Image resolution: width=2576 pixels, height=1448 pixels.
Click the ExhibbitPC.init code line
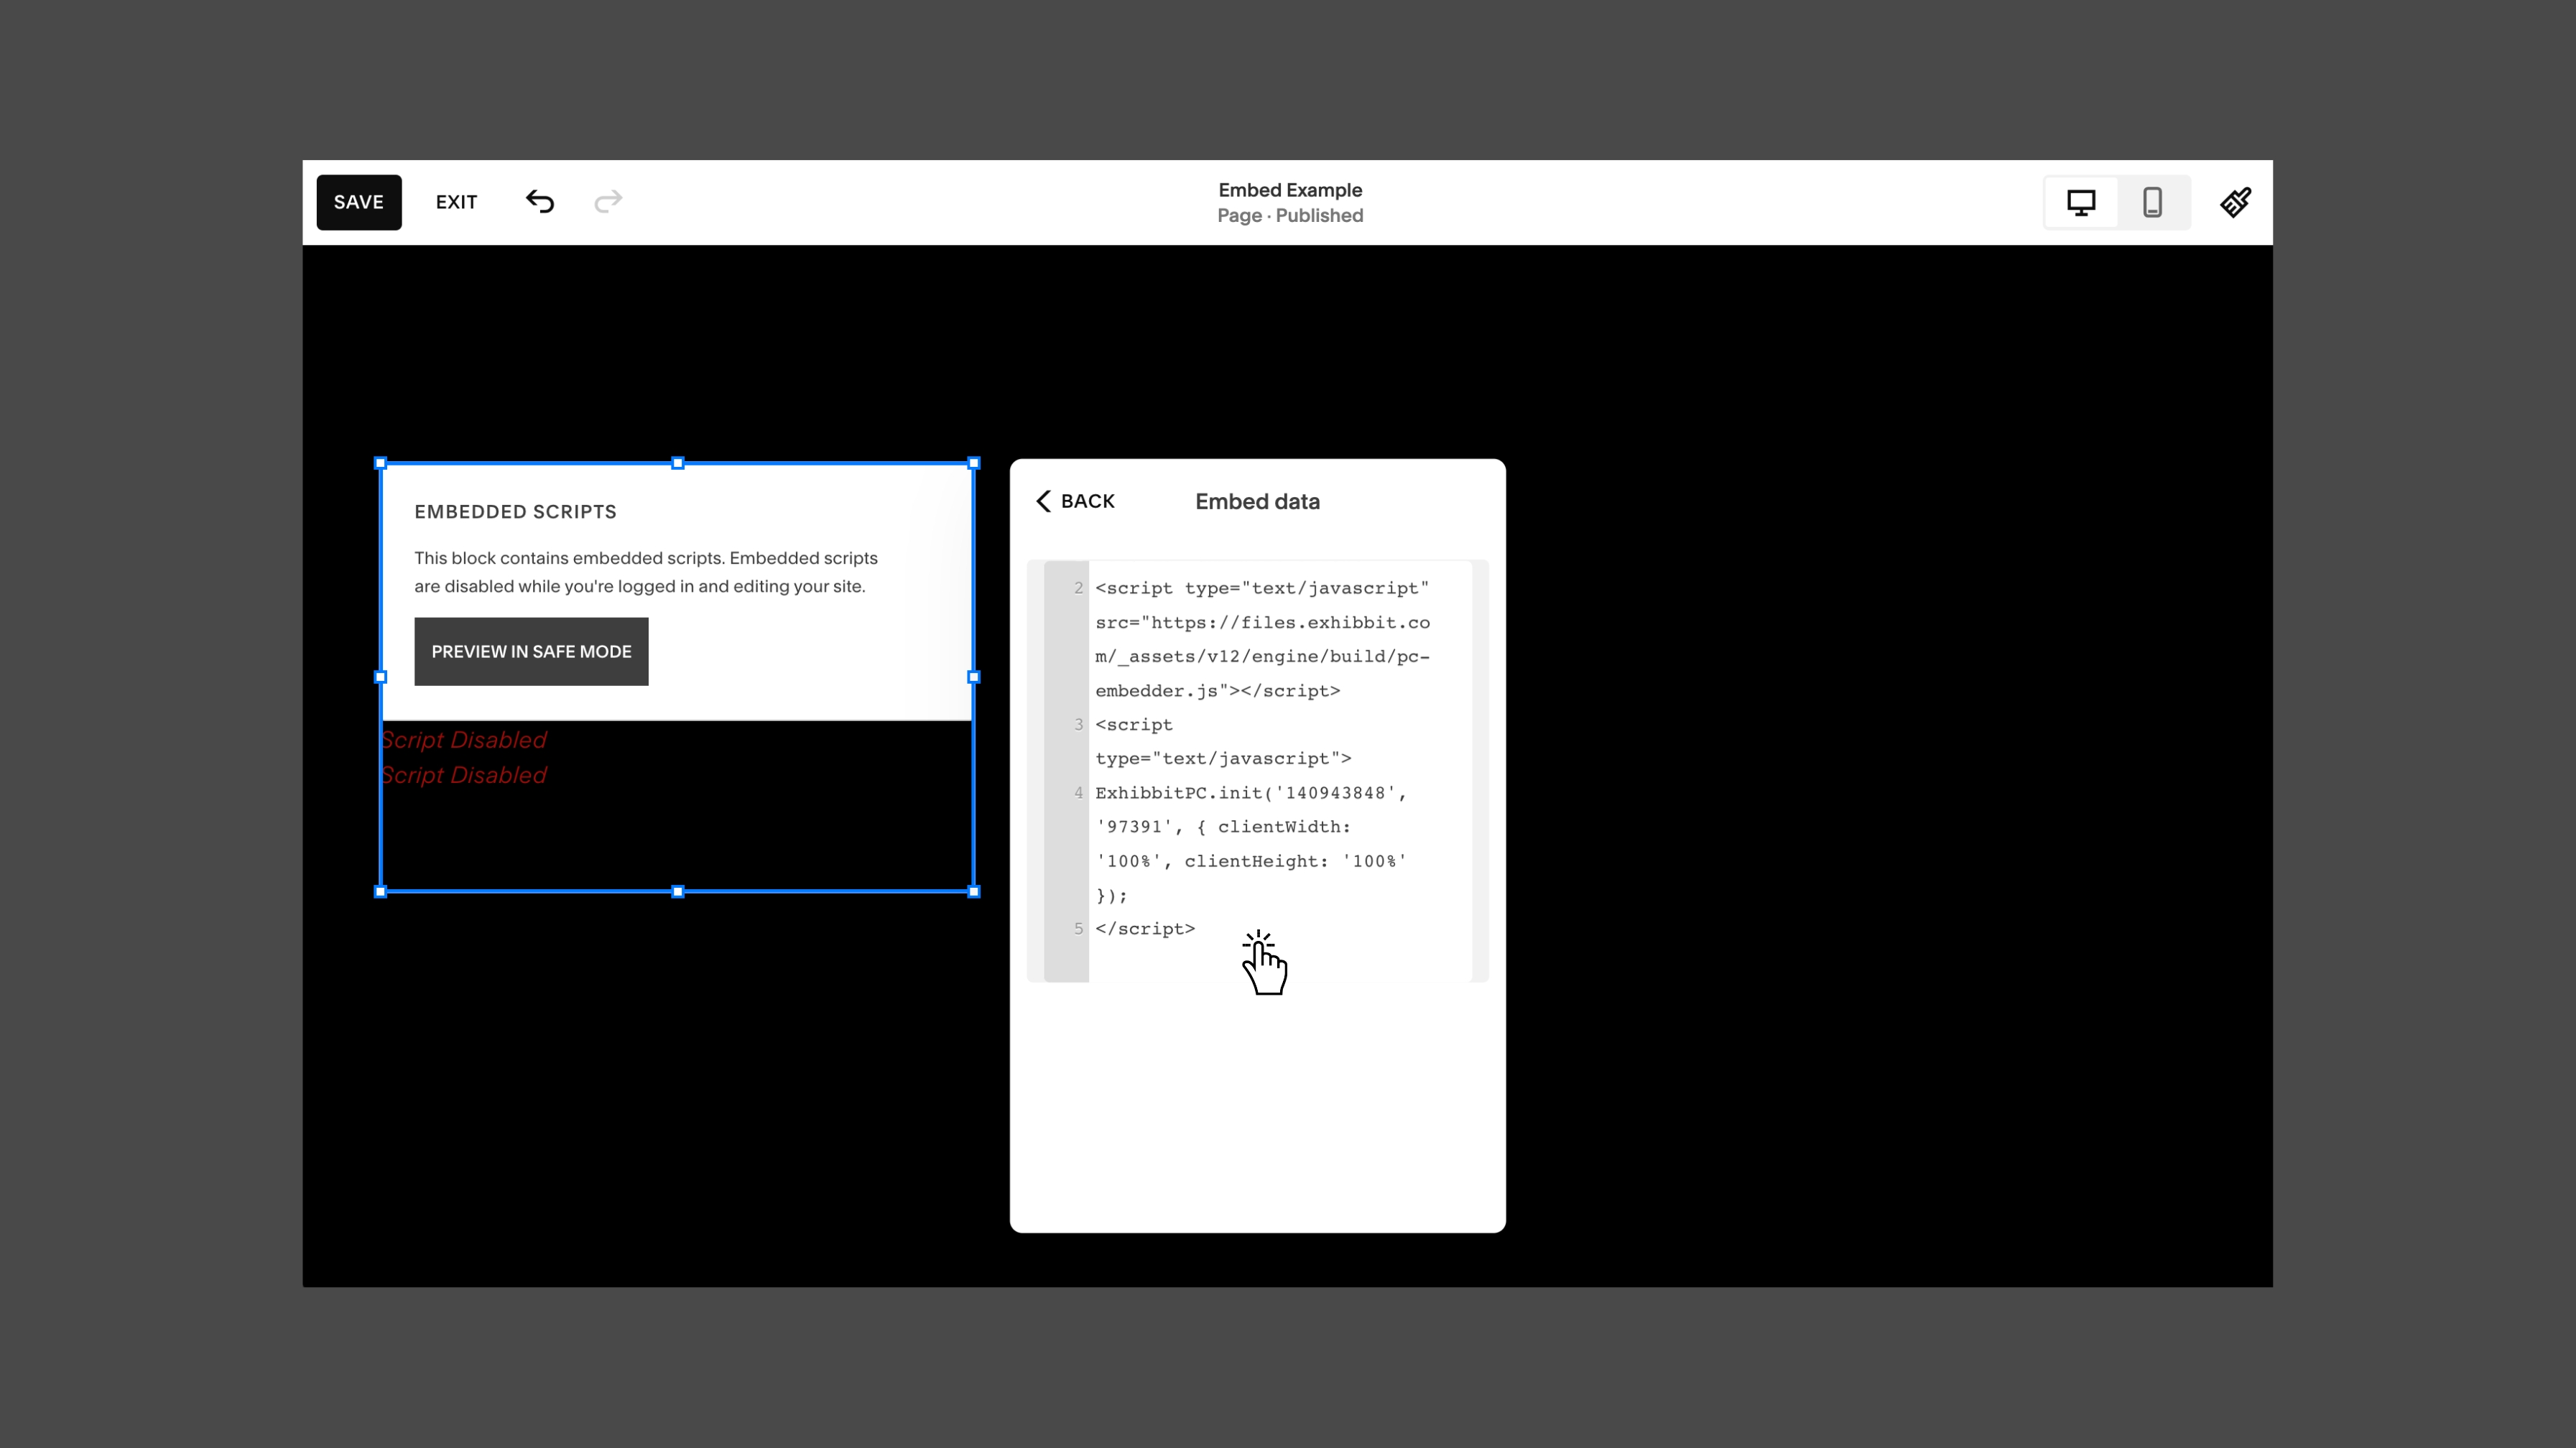(1250, 792)
